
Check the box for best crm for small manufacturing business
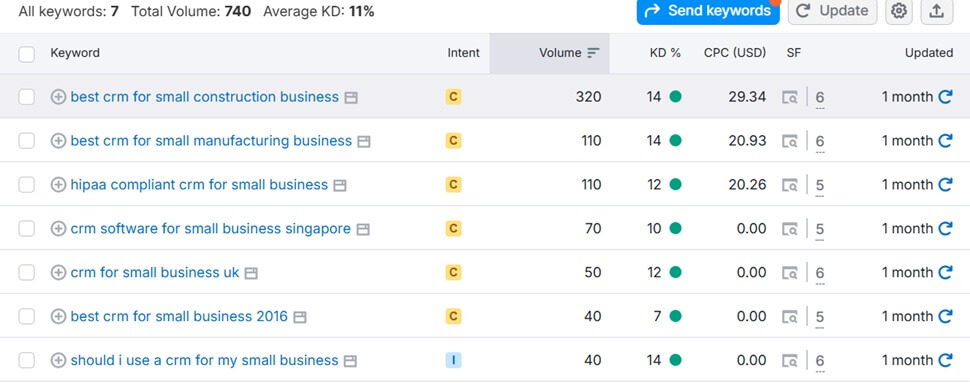pyautogui.click(x=27, y=141)
